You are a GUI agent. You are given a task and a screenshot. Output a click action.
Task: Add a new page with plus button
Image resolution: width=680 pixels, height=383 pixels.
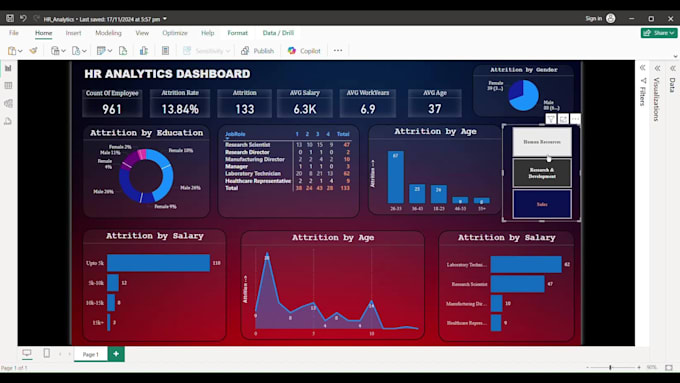pos(116,354)
